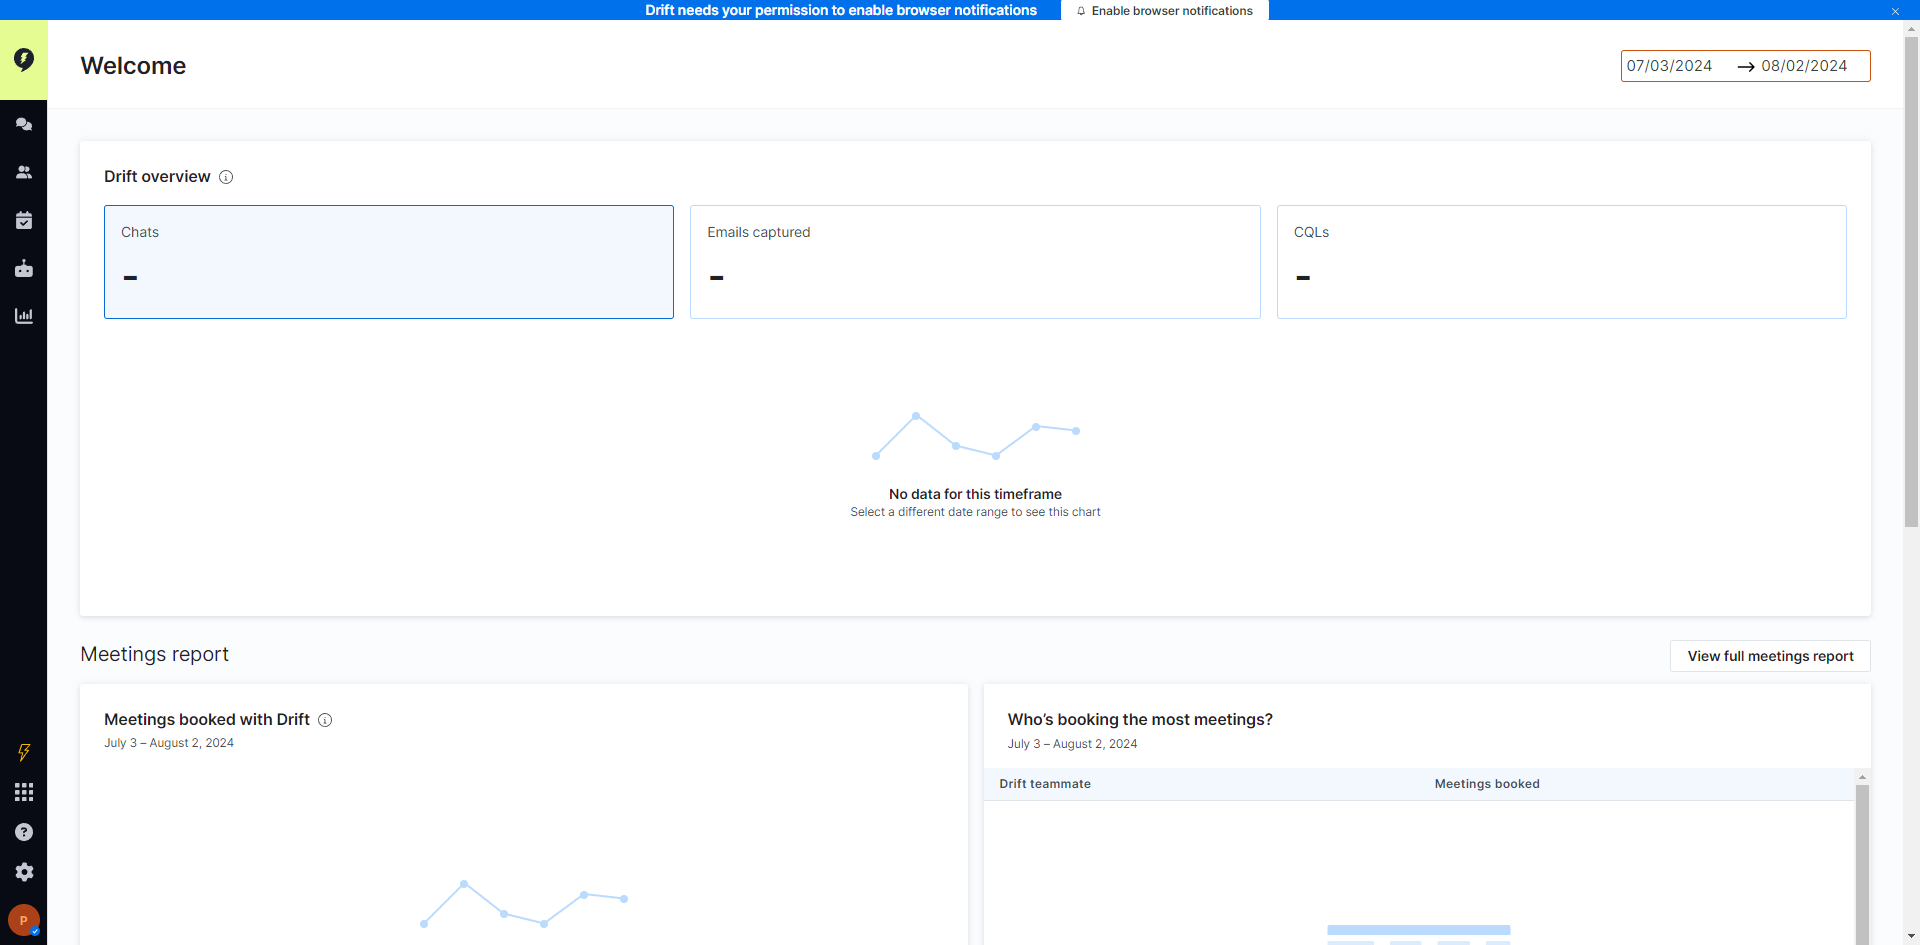Image resolution: width=1920 pixels, height=945 pixels.
Task: Open Conversations chat bubbles in sidebar
Action: pyautogui.click(x=24, y=124)
